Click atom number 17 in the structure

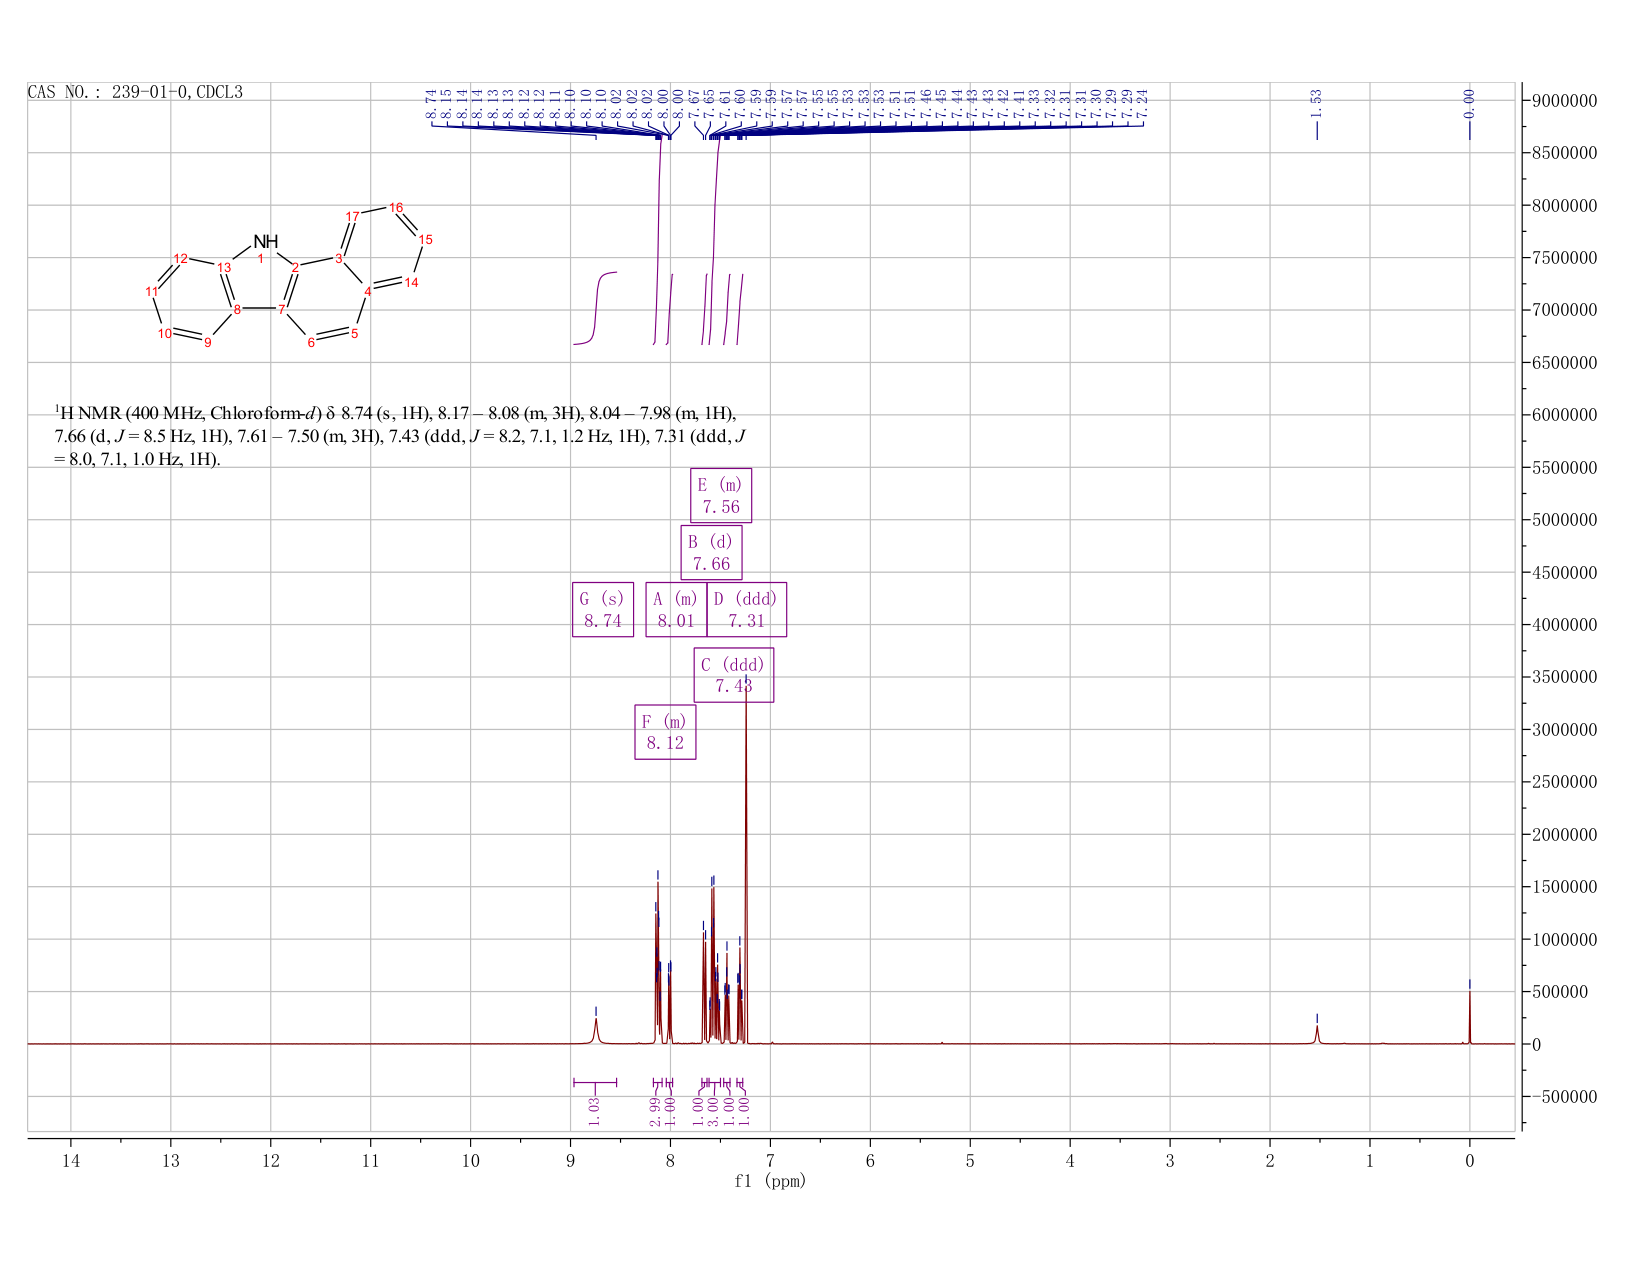coord(352,216)
